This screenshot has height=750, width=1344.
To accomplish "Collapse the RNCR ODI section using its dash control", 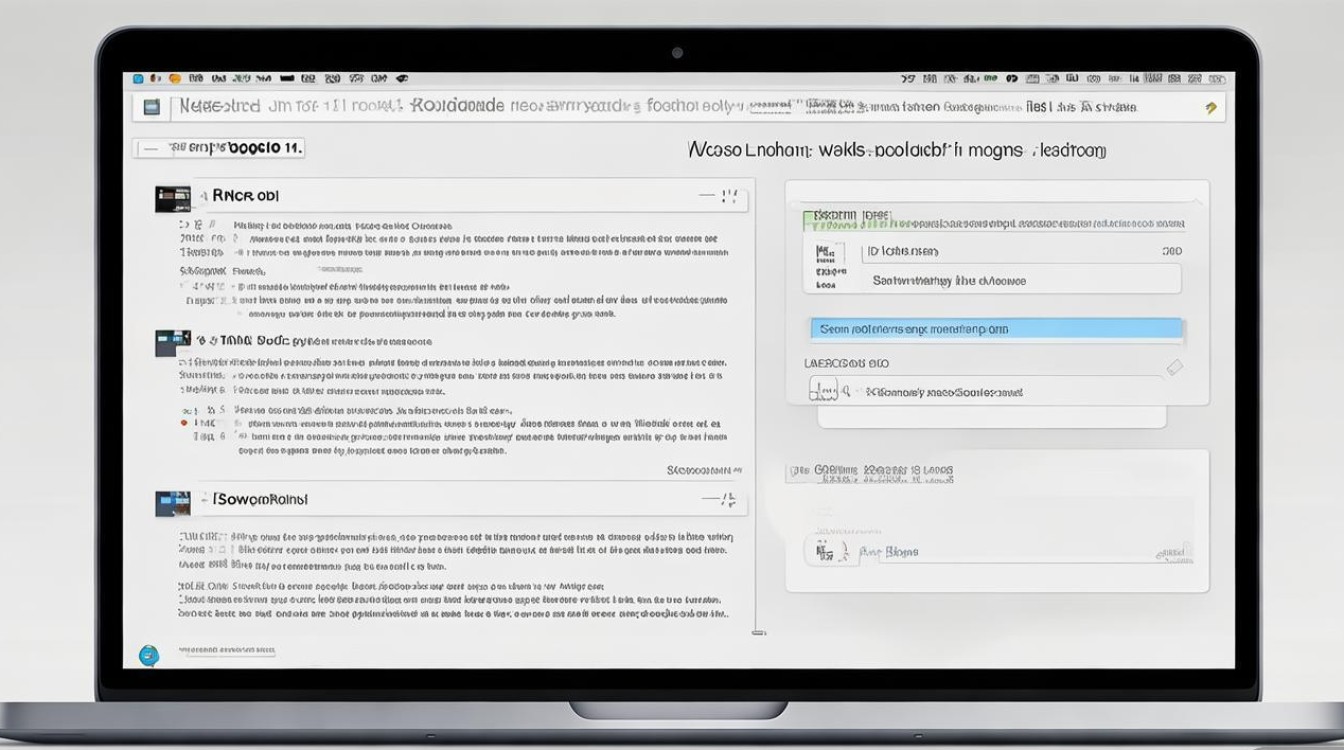I will (x=707, y=196).
